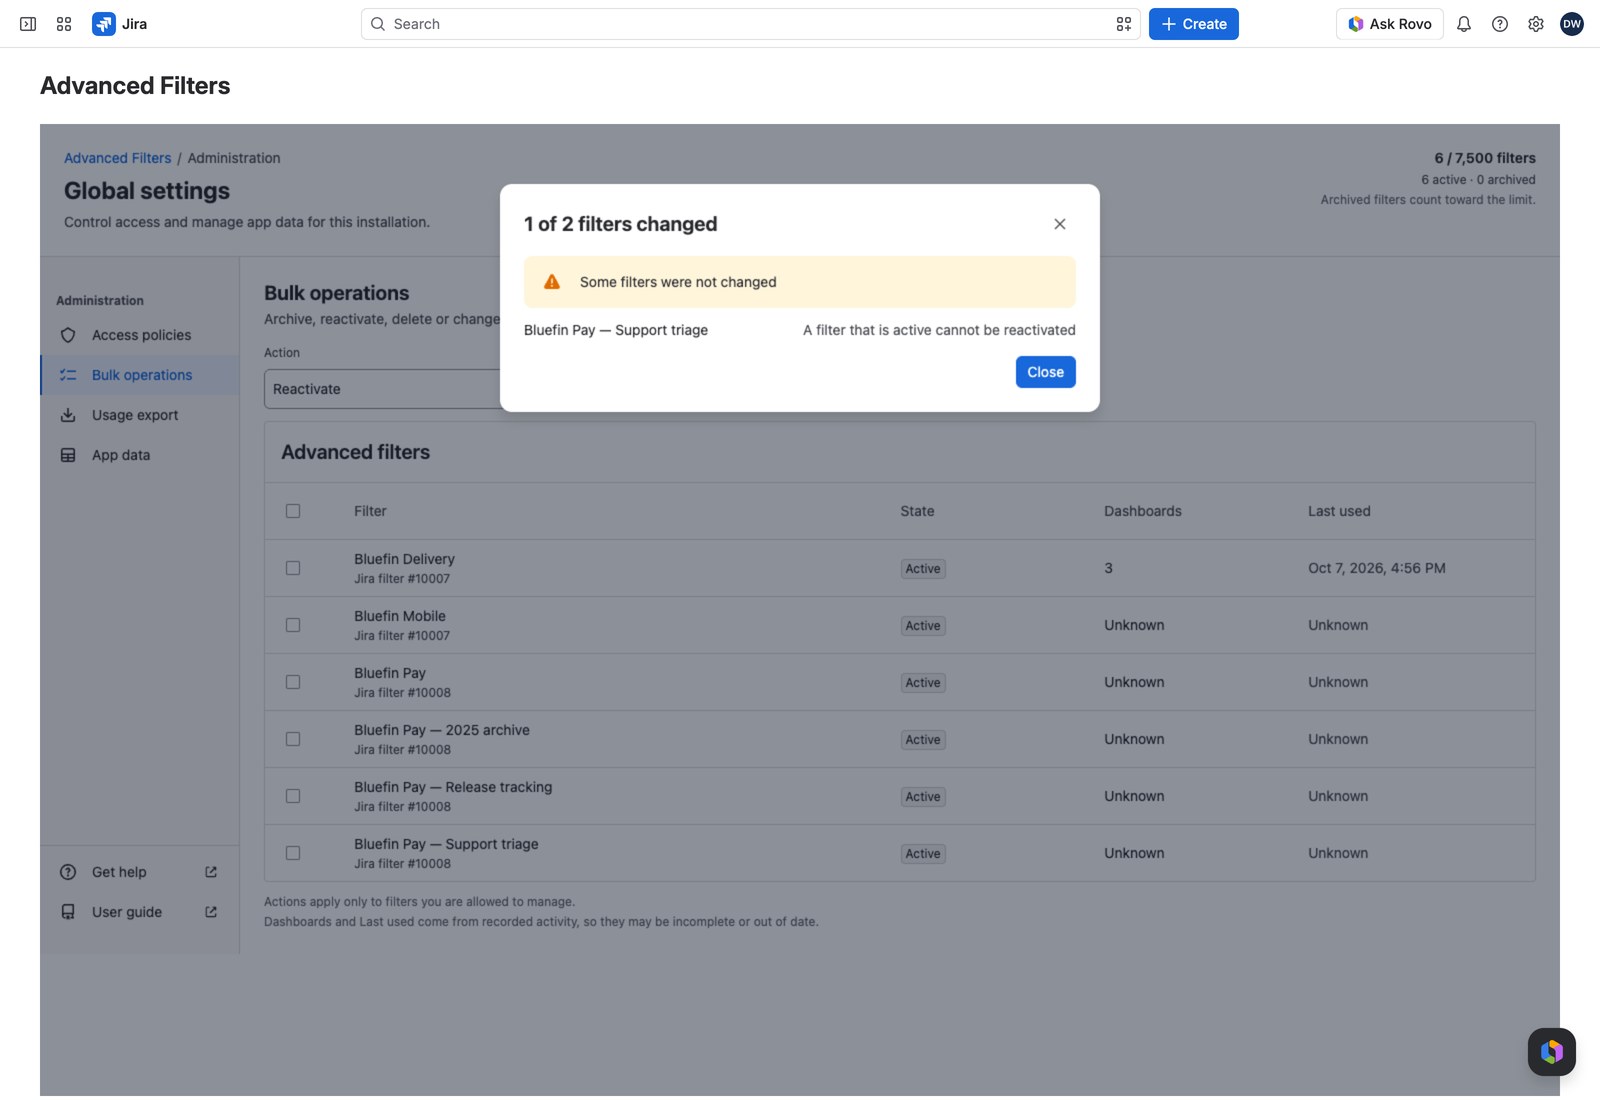Toggle the left sidebar panel icon
Screen dimensions: 1600x1100
tap(28, 24)
